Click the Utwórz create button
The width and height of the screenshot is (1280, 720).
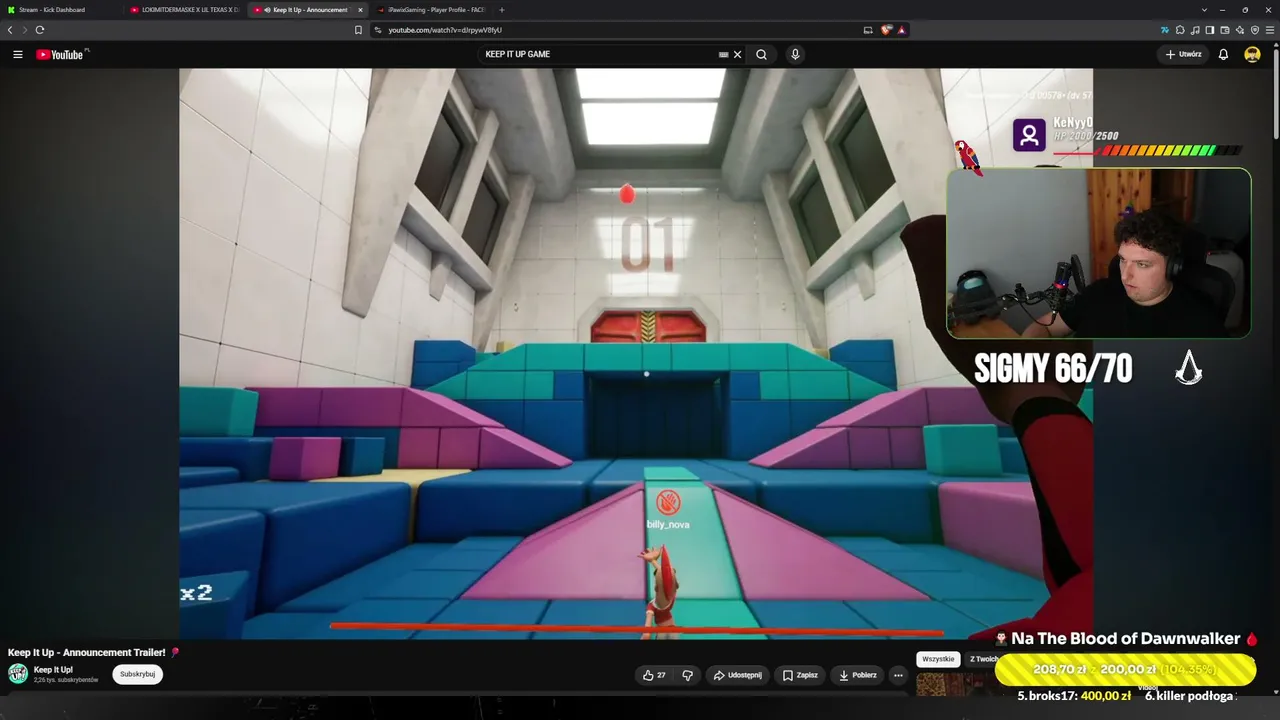tap(1183, 54)
